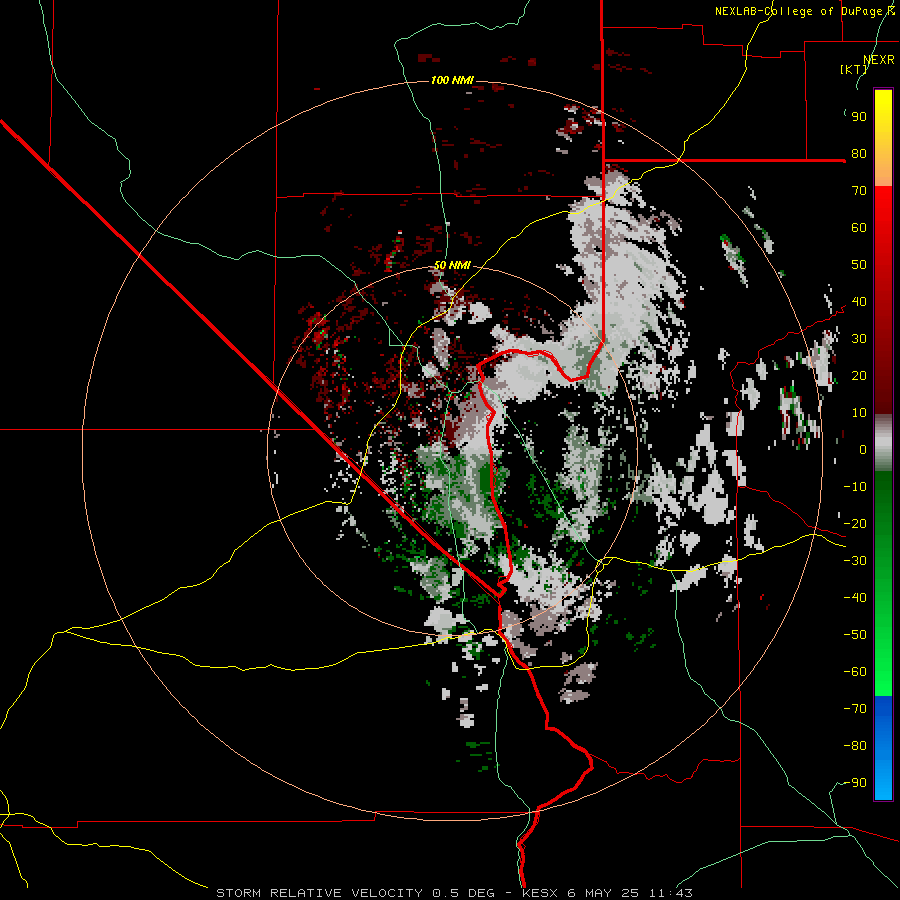
Task: Select the 60 value on velocity scale
Action: (x=859, y=228)
